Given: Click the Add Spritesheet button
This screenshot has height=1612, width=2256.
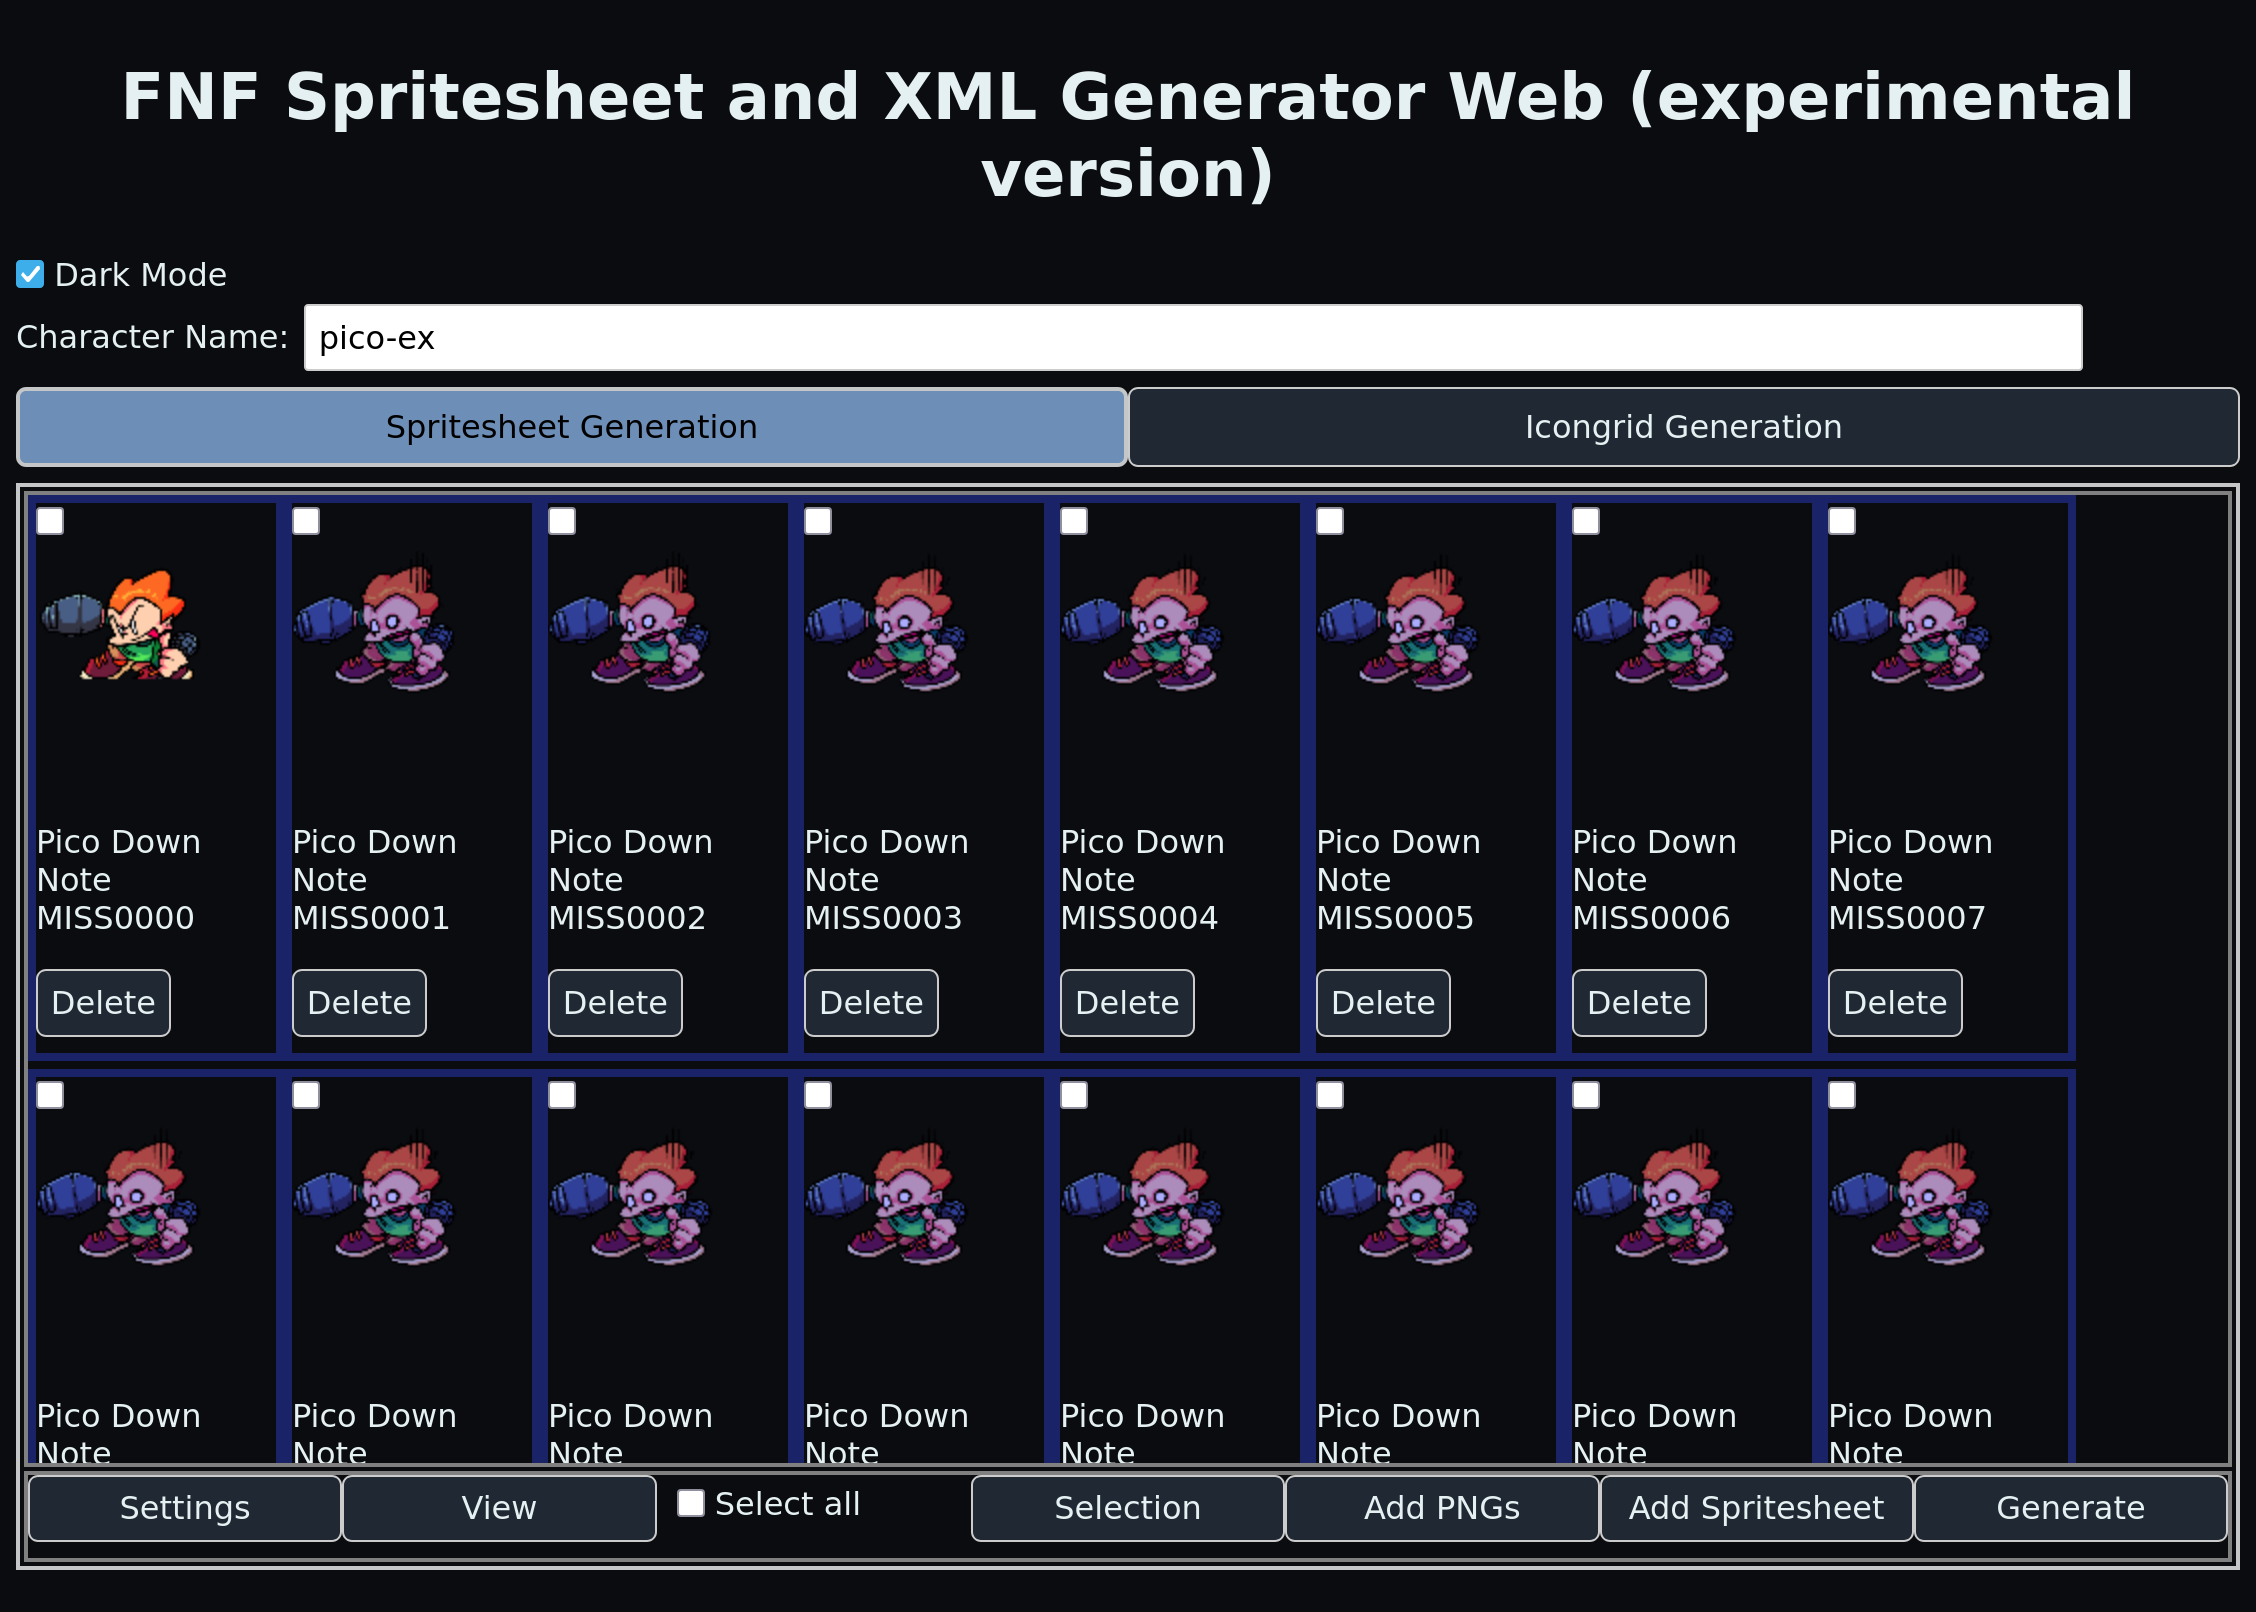Looking at the screenshot, I should coord(1756,1508).
